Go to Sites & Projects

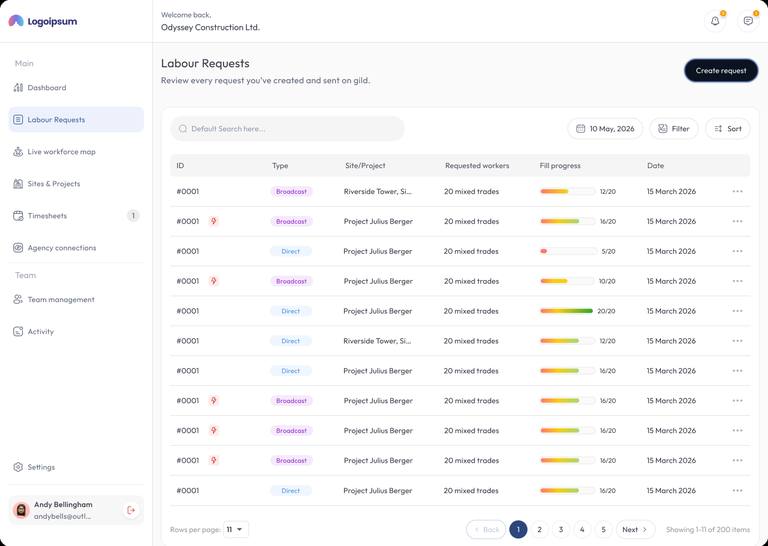tap(47, 184)
